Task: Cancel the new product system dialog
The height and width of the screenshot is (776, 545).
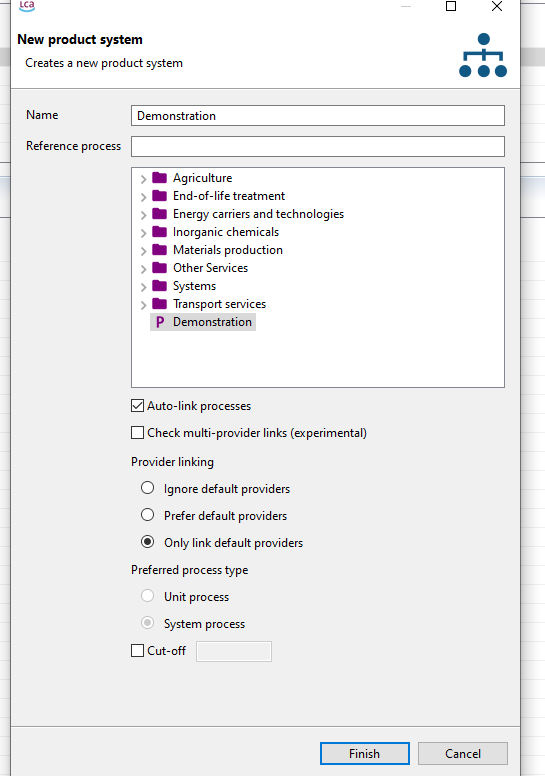Action: click(x=463, y=753)
